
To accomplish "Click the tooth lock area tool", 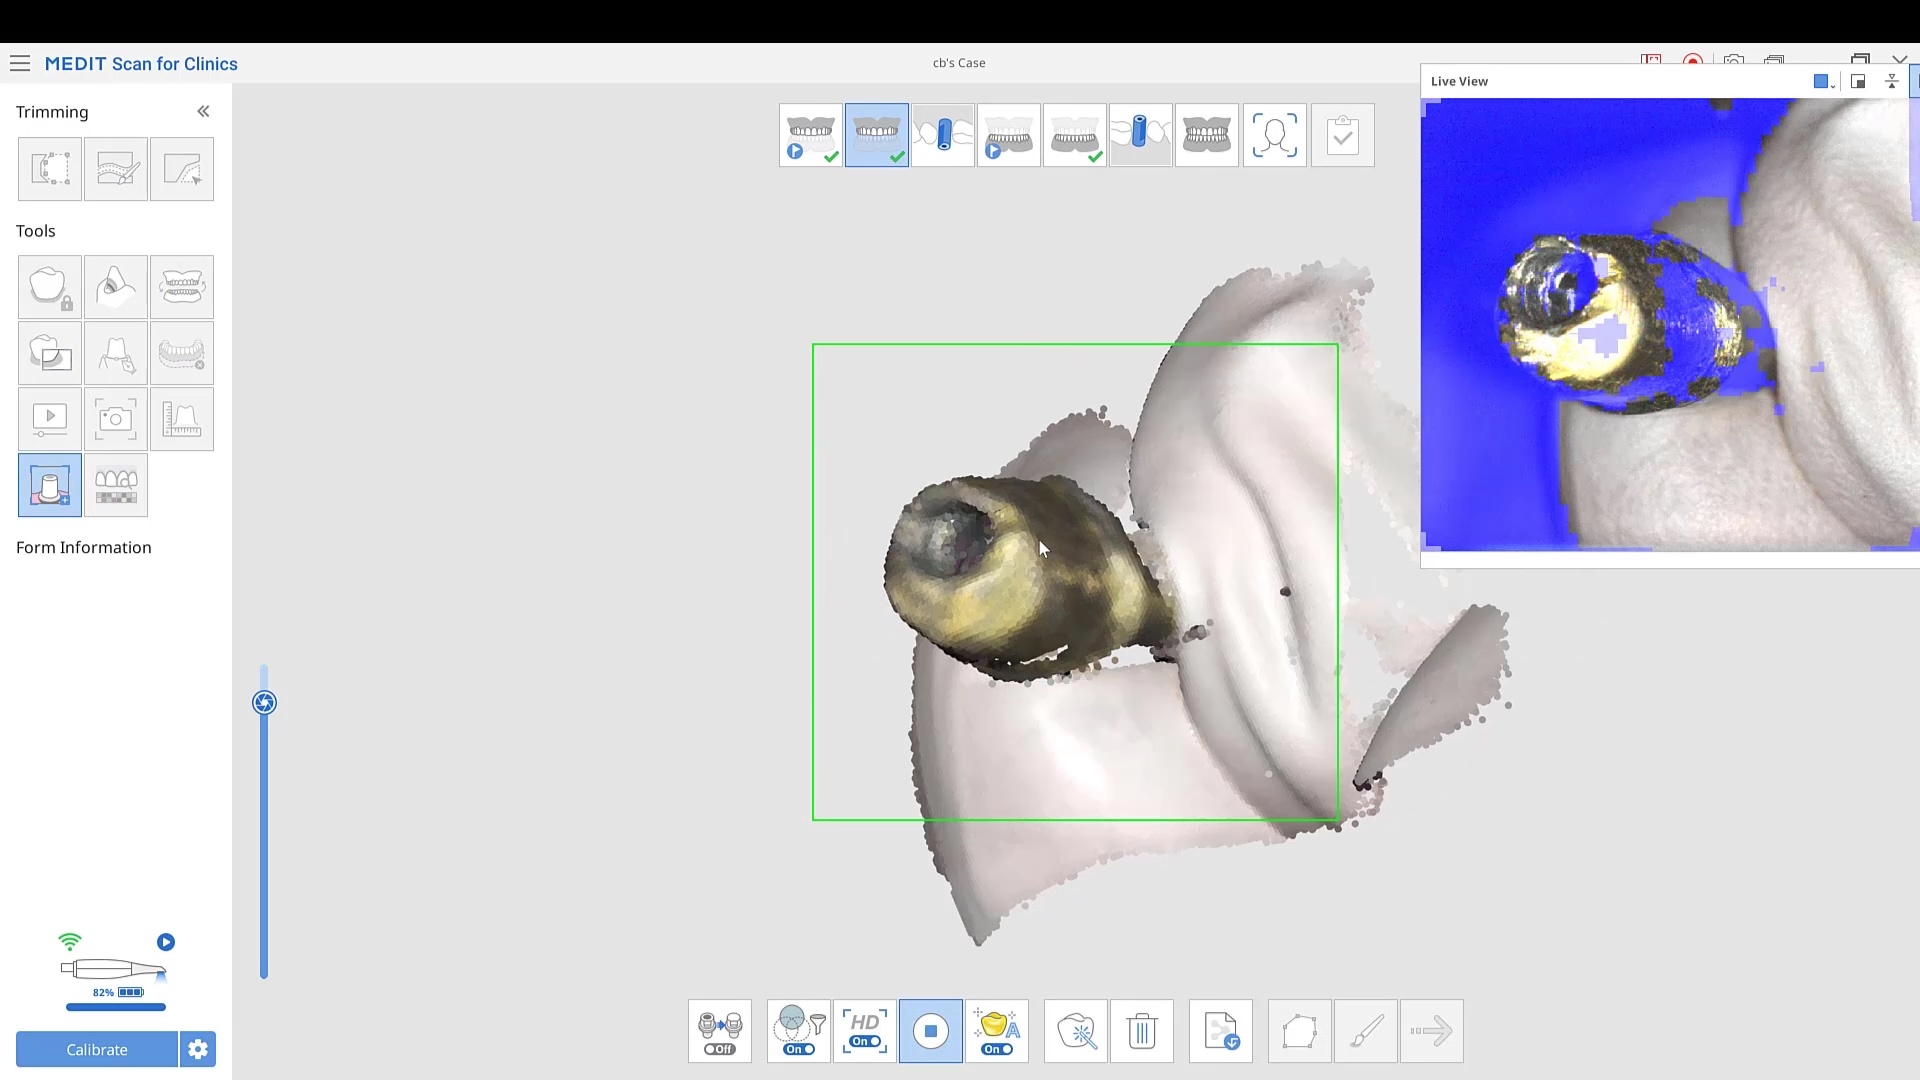I will [50, 287].
